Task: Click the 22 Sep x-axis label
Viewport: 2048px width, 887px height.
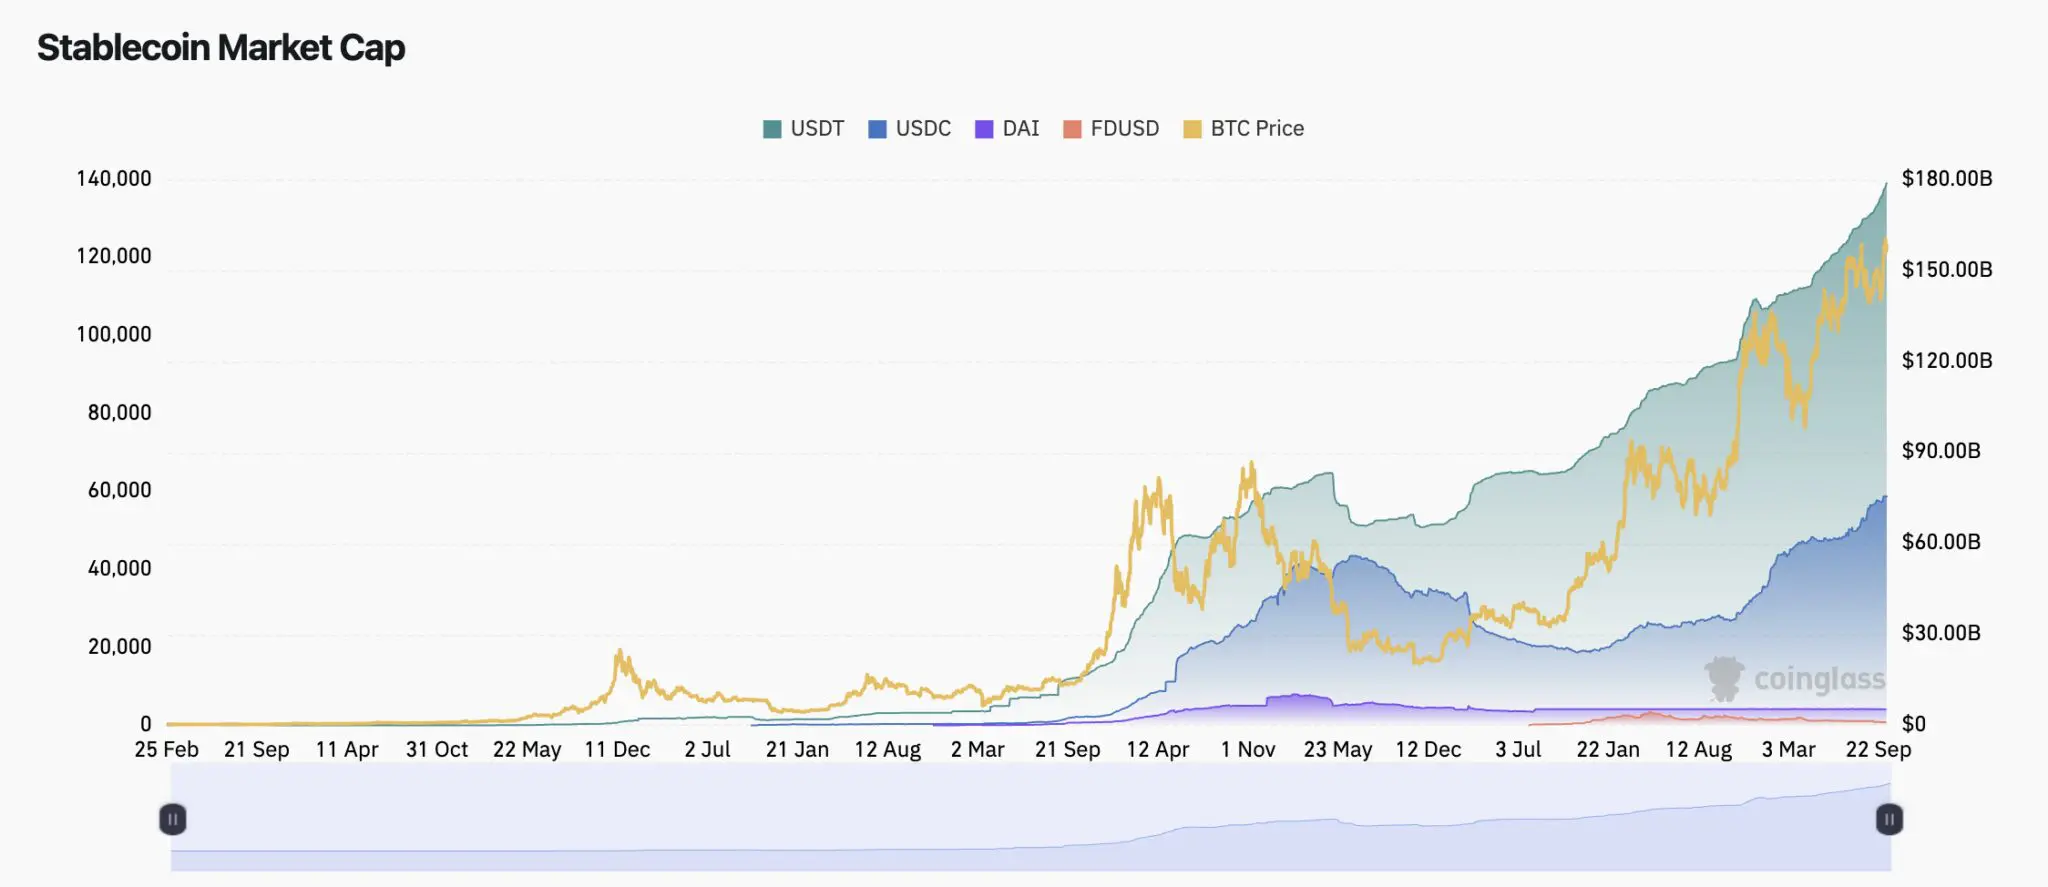Action: (x=1878, y=750)
